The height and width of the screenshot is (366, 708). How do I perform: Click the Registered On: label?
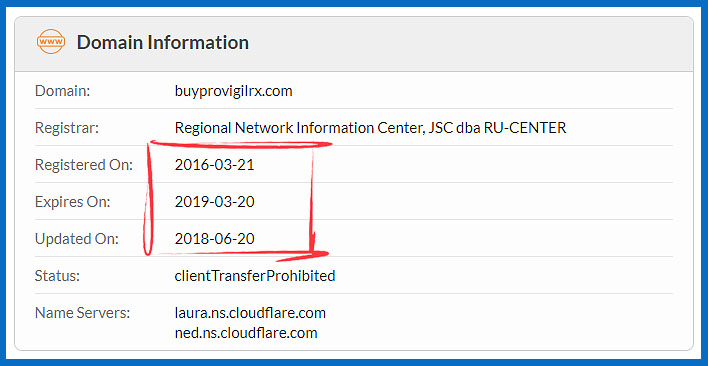coord(84,165)
